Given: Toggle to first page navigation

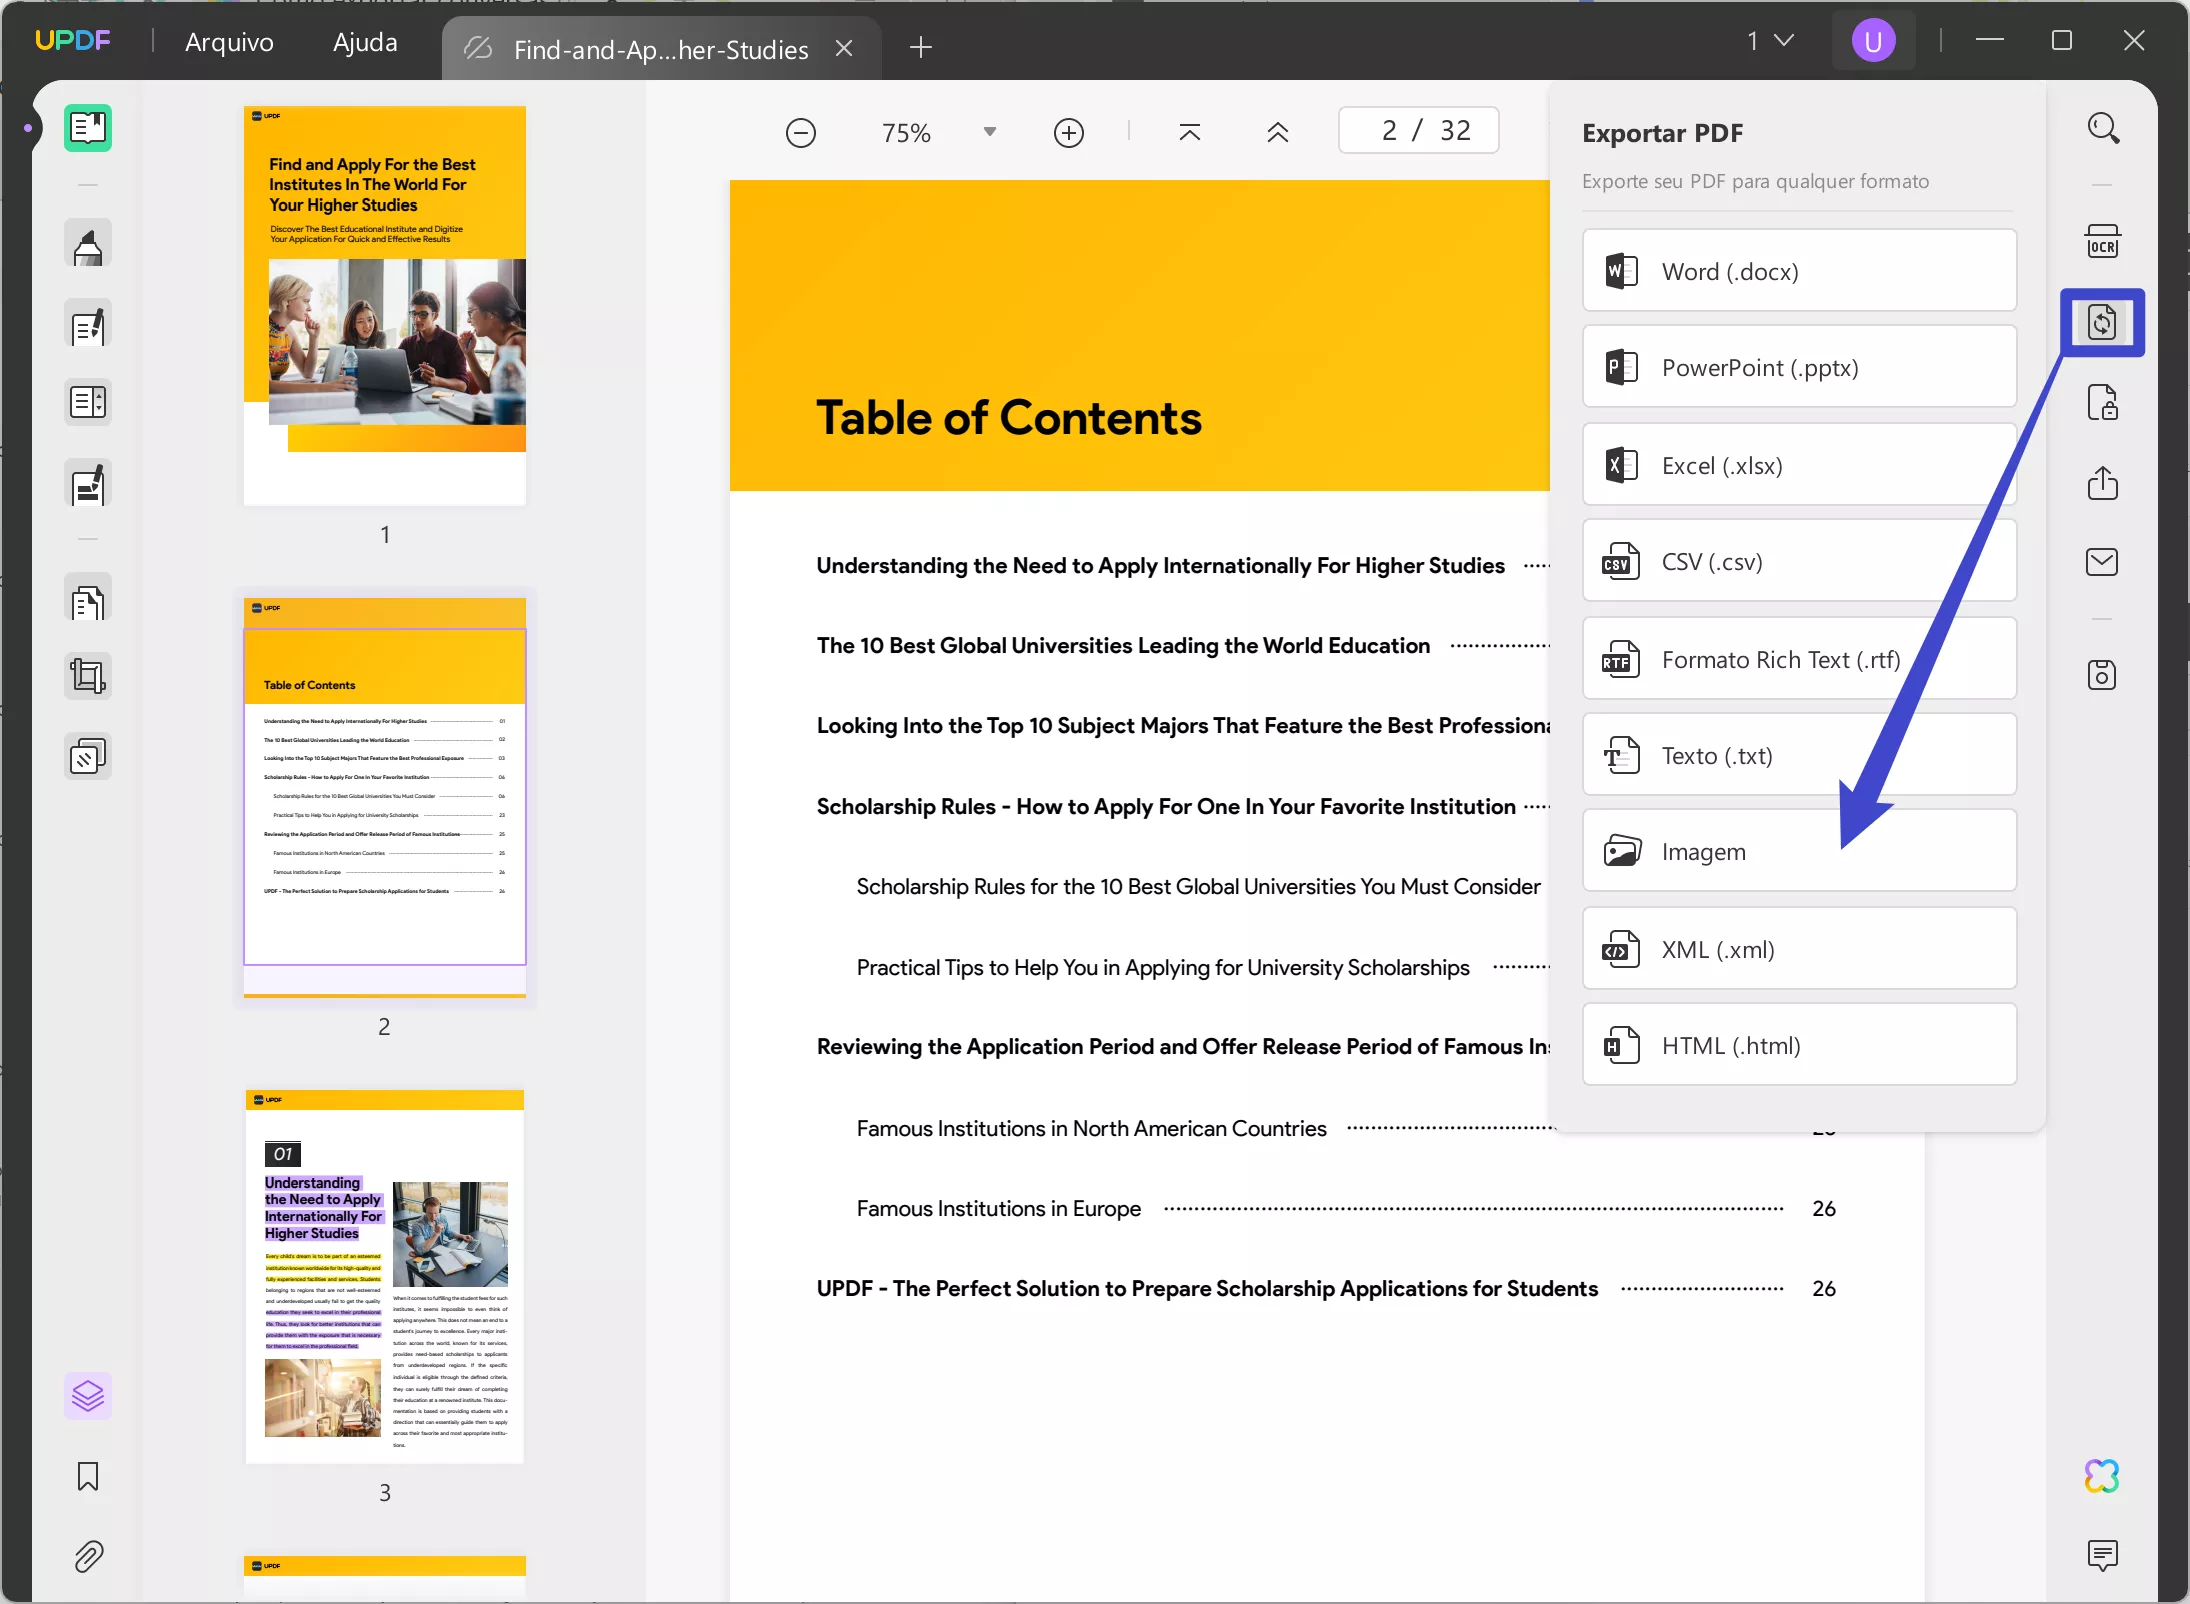Looking at the screenshot, I should [x=1190, y=131].
